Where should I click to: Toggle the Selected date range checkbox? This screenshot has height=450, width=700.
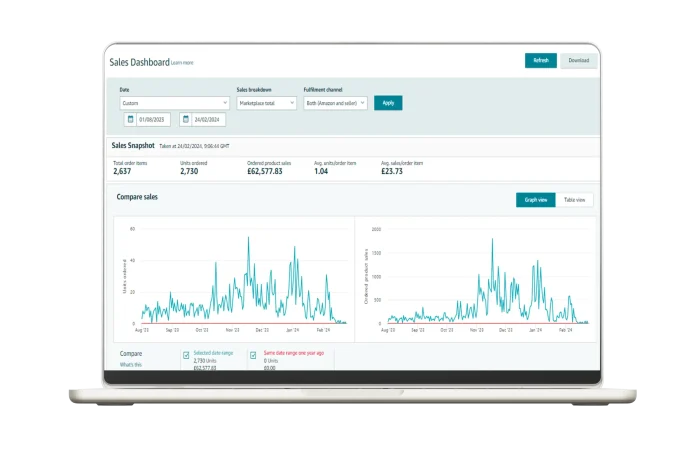(x=186, y=354)
